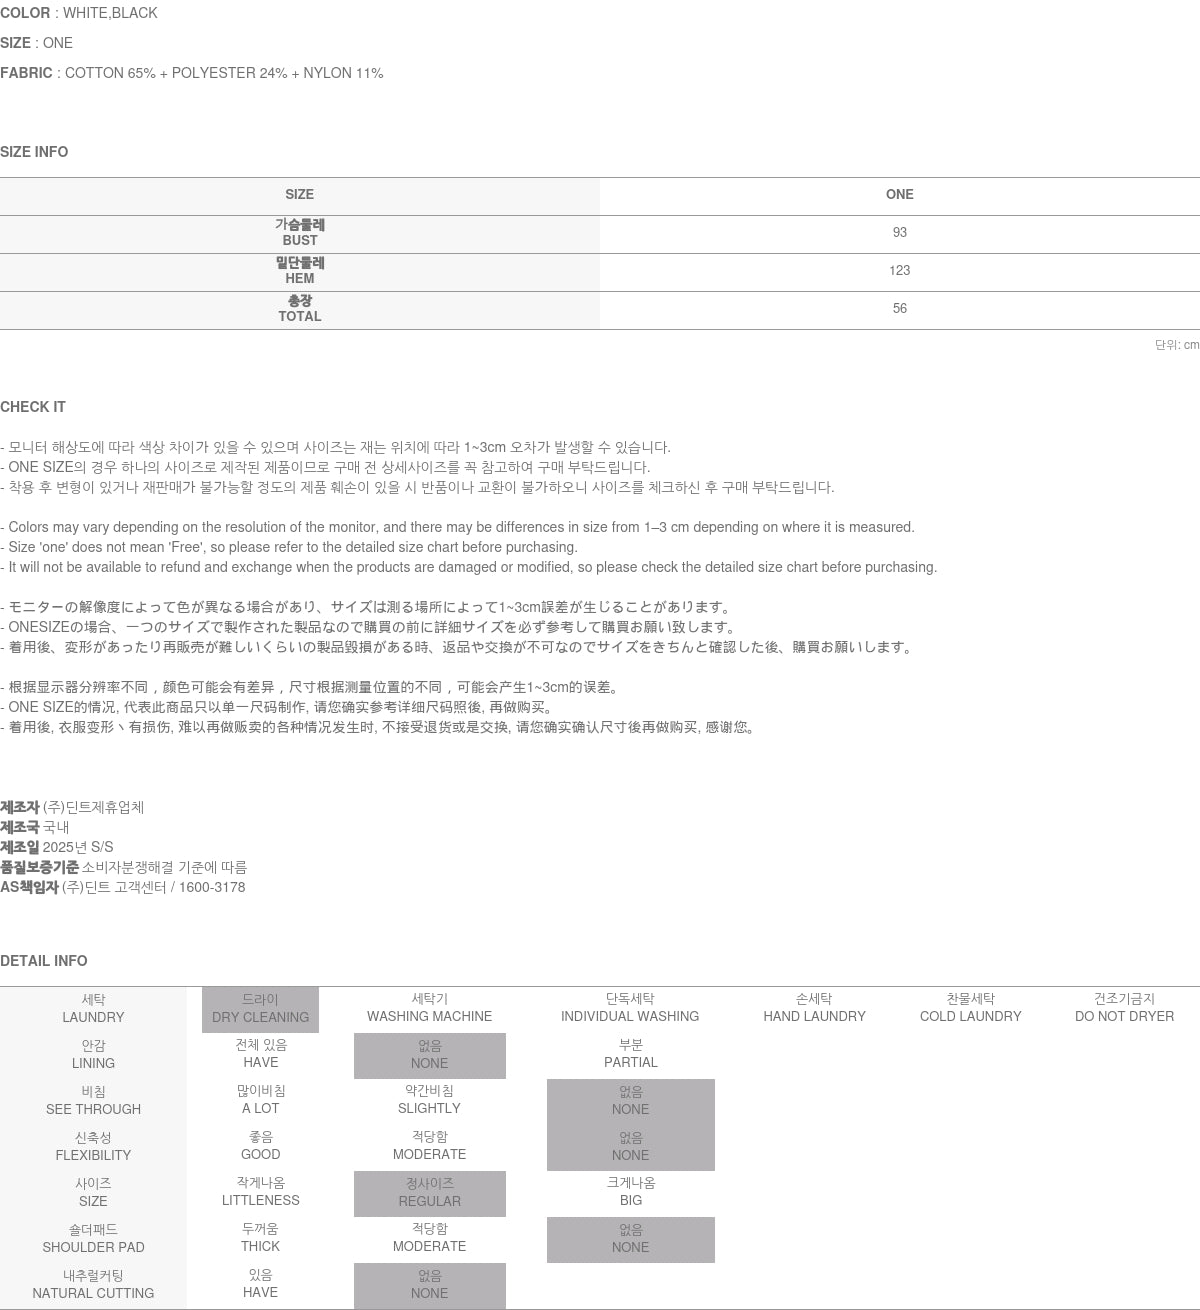Click the DETAIL INFO heading
Screen dimensions: 1200x1310
coord(44,961)
